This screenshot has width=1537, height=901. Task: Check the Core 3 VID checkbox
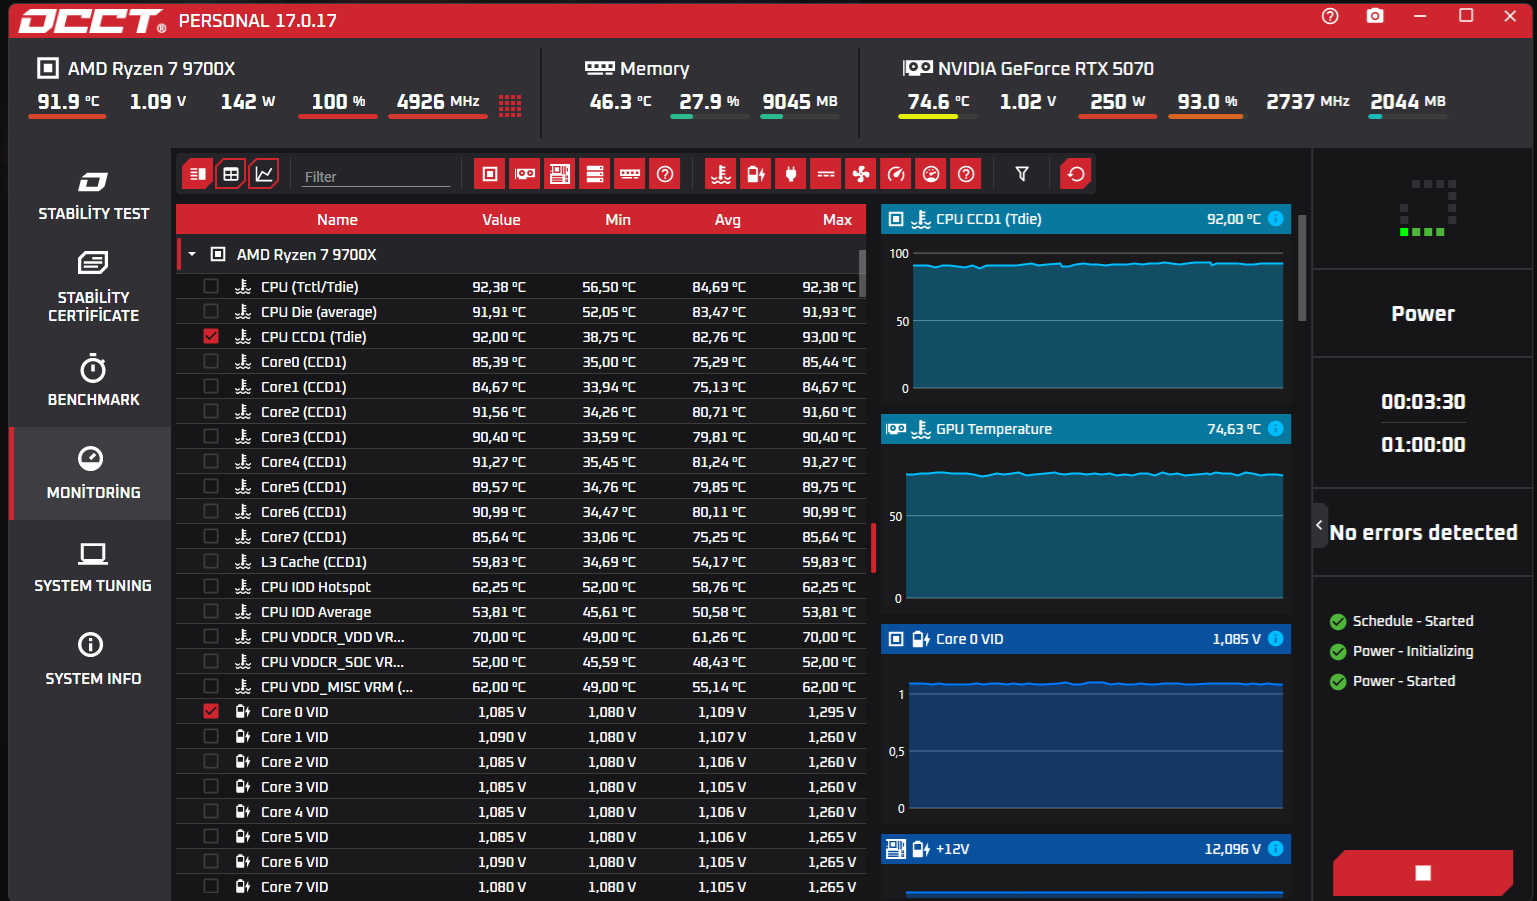tap(211, 787)
